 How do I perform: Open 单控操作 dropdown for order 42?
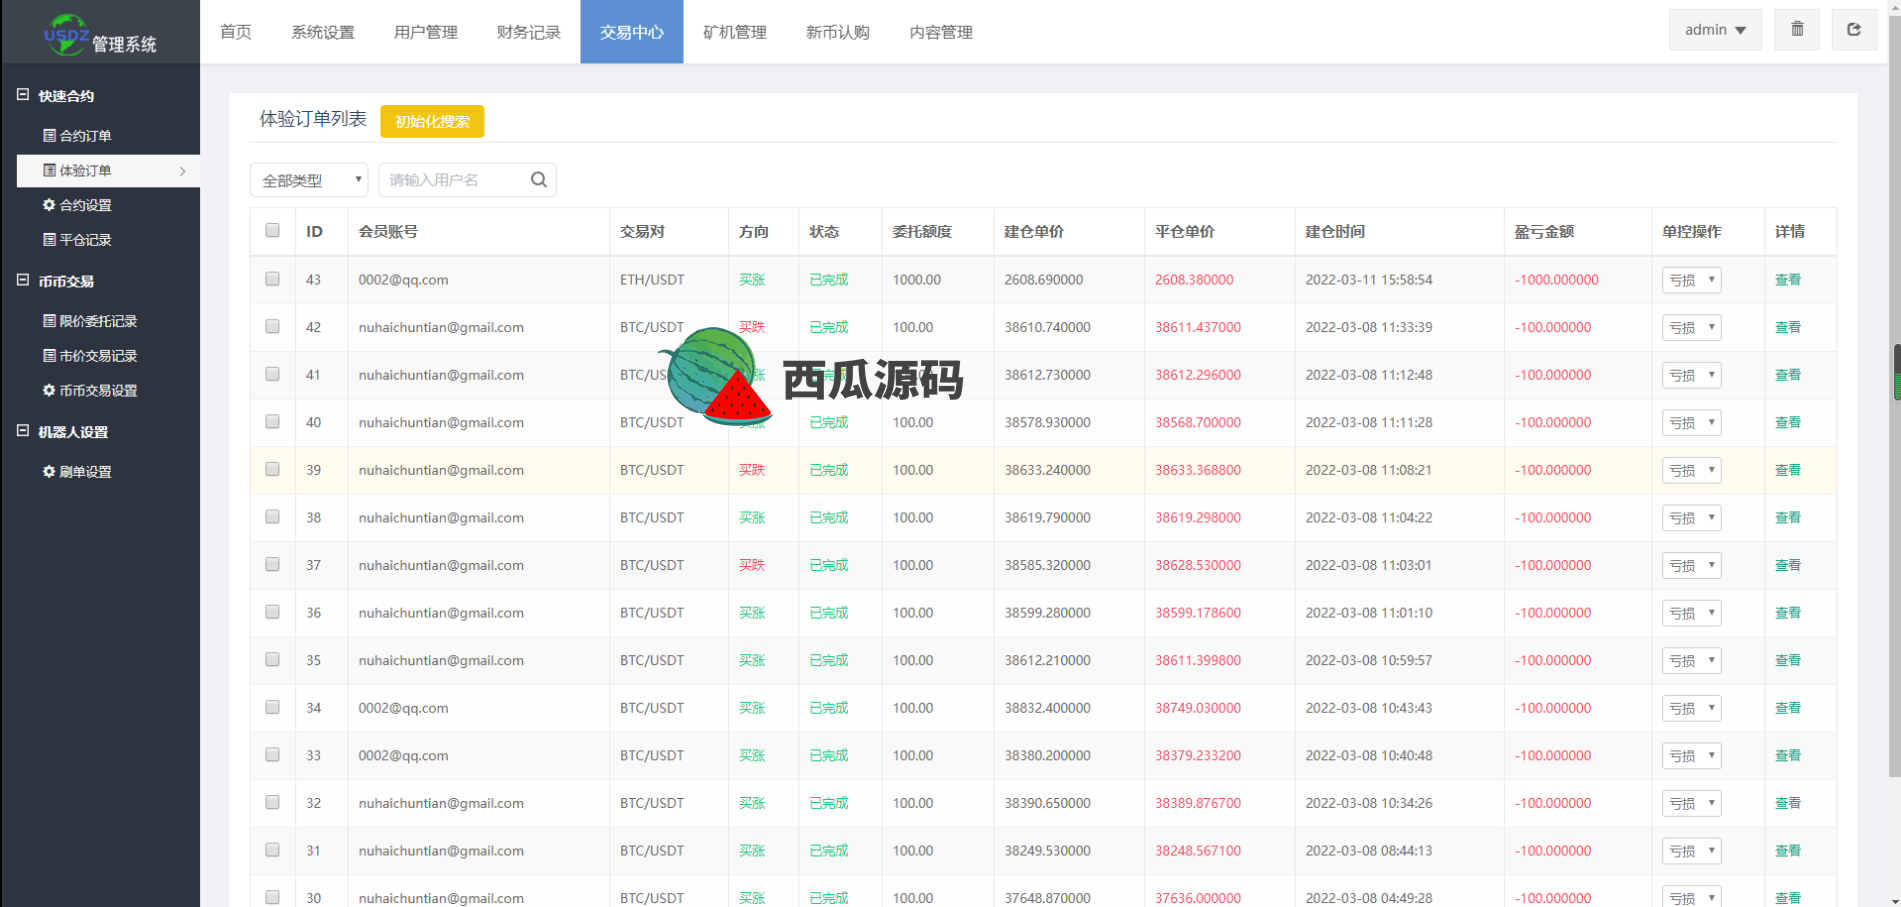coord(1691,328)
